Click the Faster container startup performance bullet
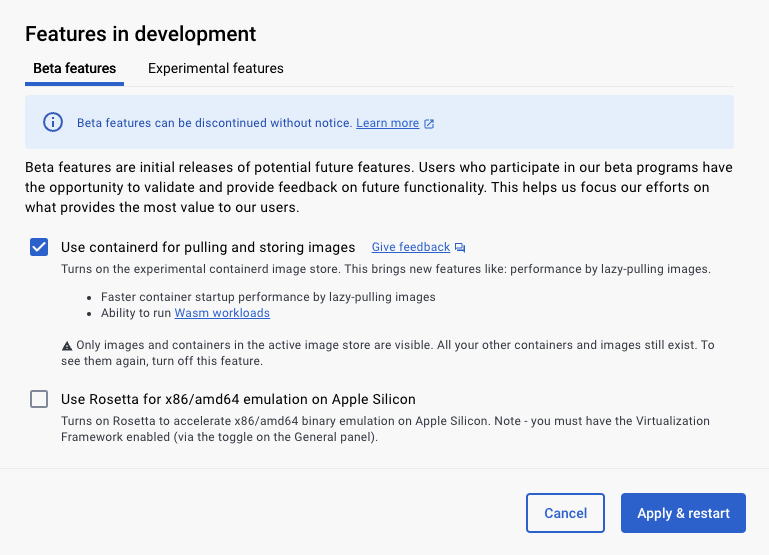Viewport: 769px width, 555px height. coord(268,297)
